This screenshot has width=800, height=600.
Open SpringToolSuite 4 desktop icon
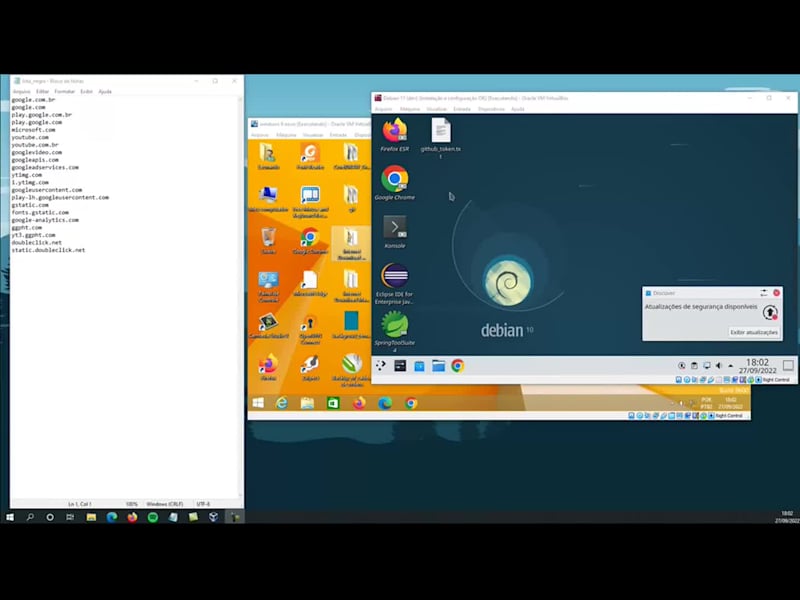(394, 332)
